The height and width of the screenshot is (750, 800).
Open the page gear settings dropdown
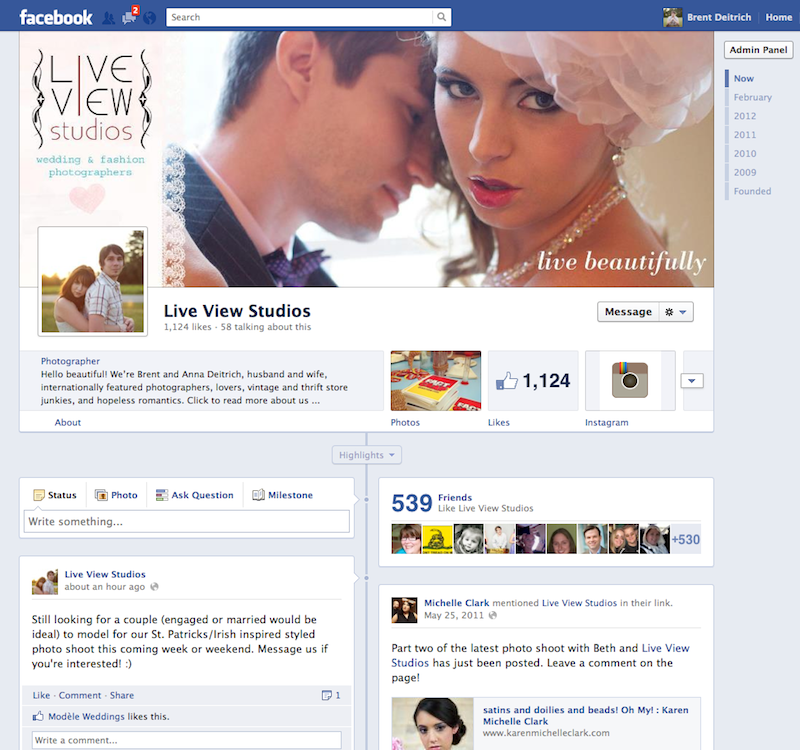(x=676, y=312)
